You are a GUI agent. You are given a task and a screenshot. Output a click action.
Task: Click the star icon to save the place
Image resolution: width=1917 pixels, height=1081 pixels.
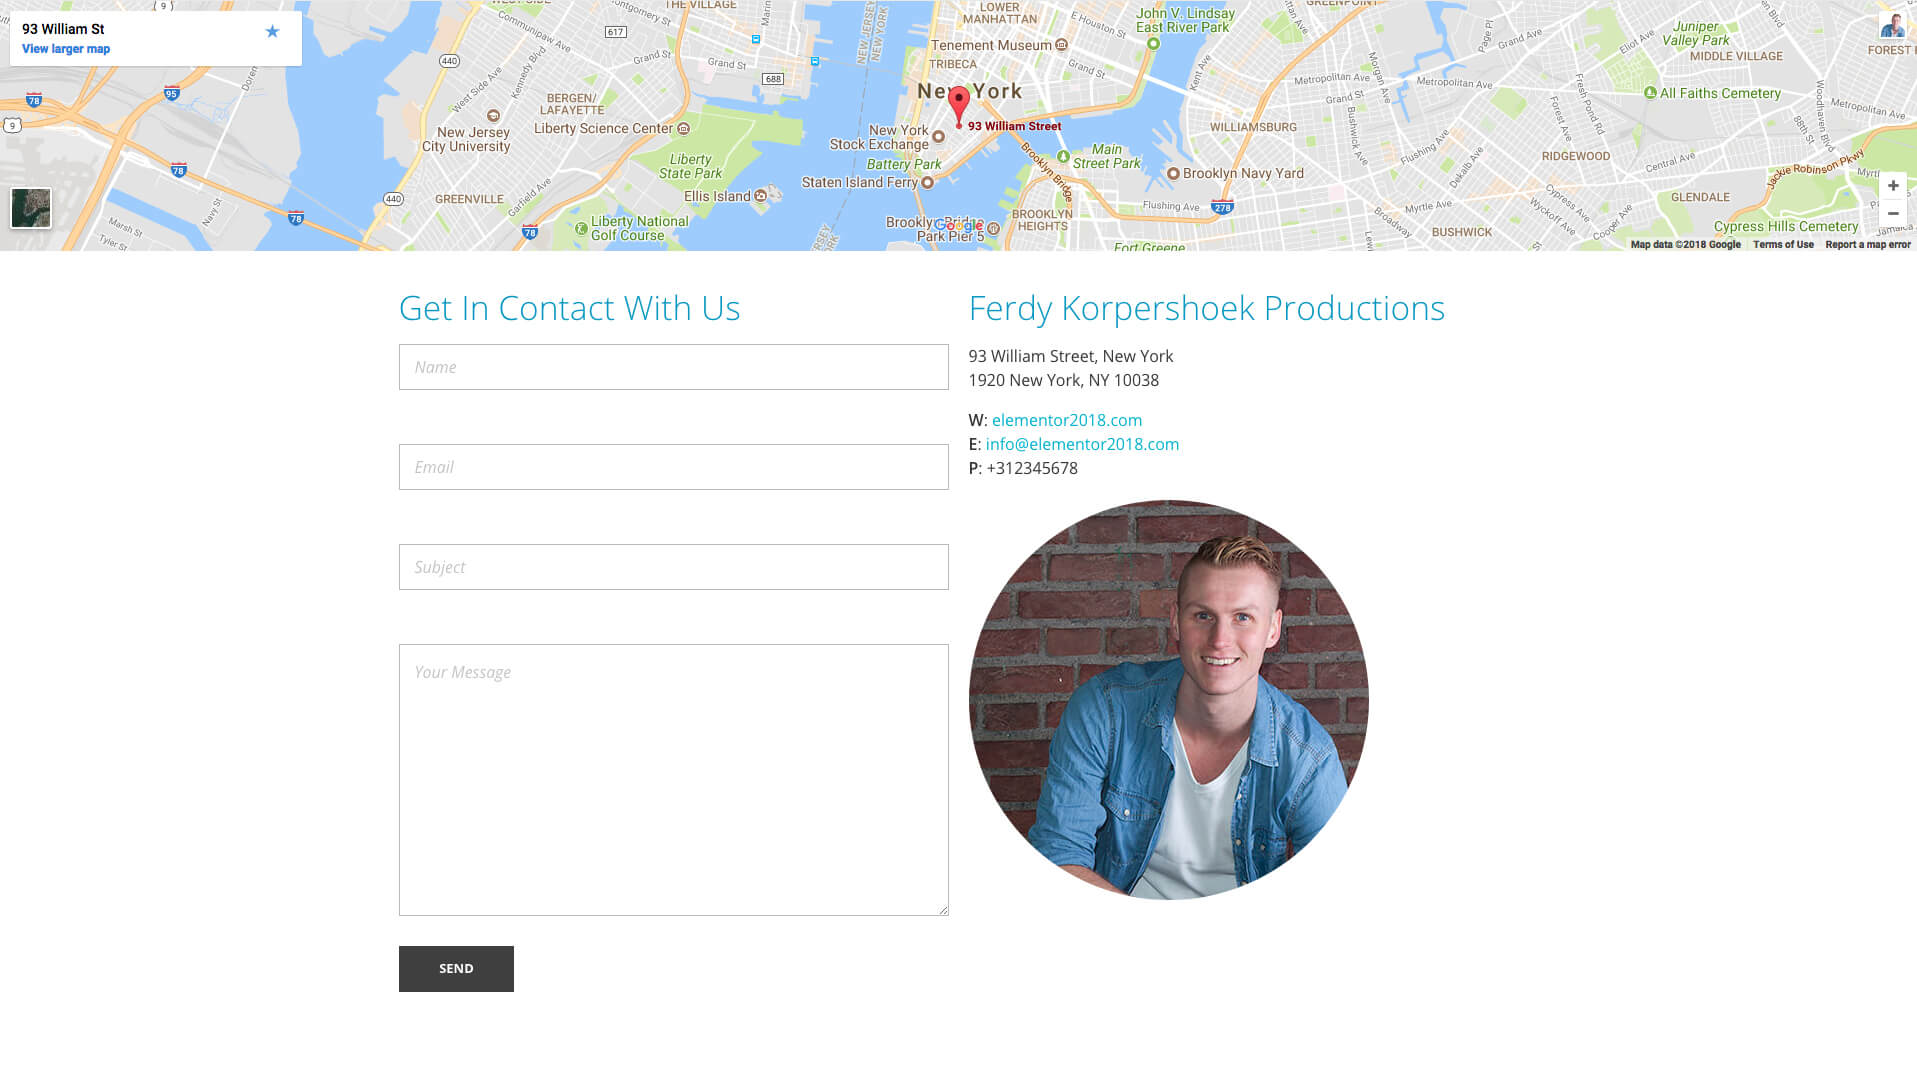click(272, 31)
